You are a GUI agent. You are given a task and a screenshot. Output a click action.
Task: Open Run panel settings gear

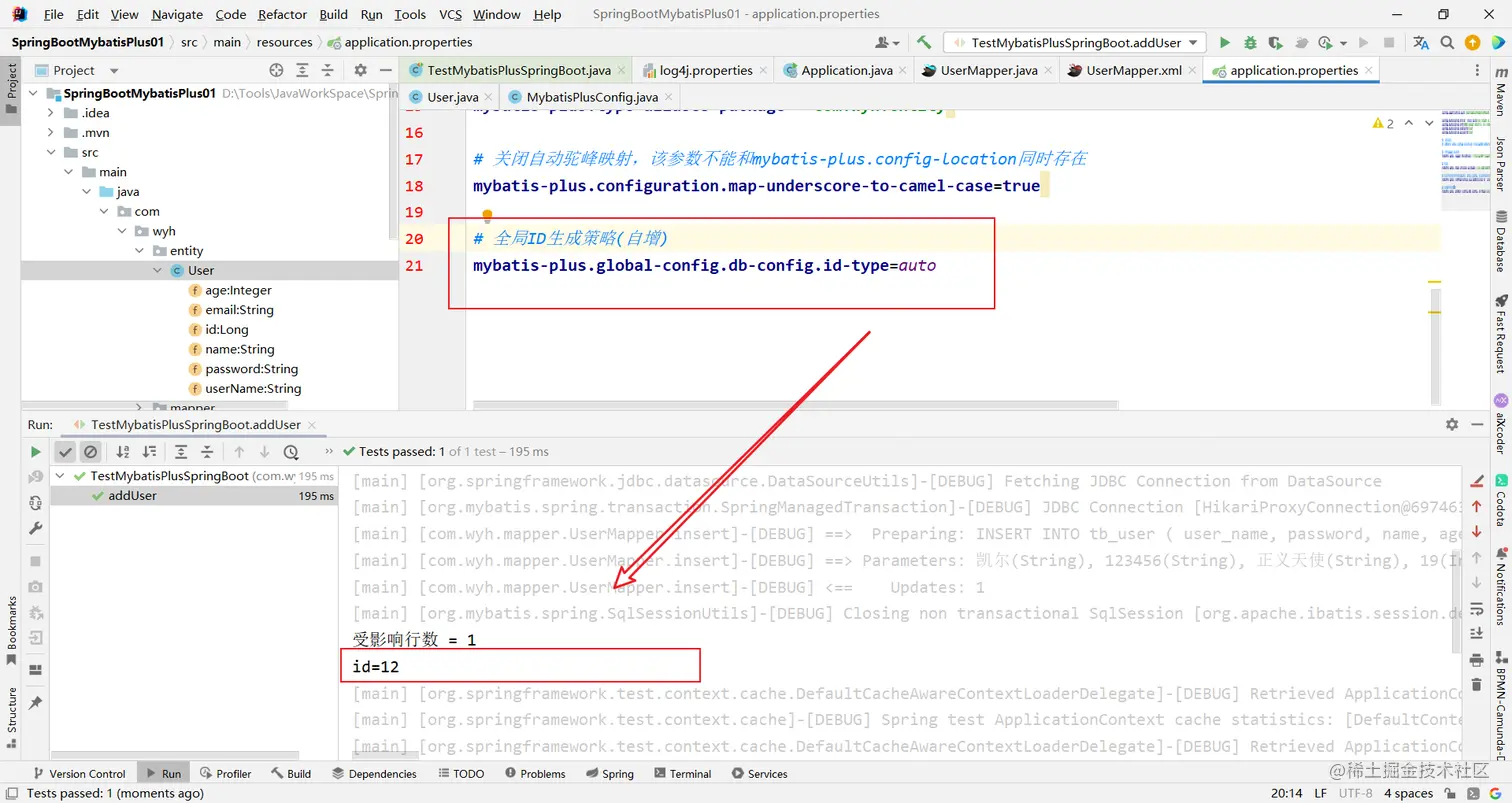(x=1452, y=425)
